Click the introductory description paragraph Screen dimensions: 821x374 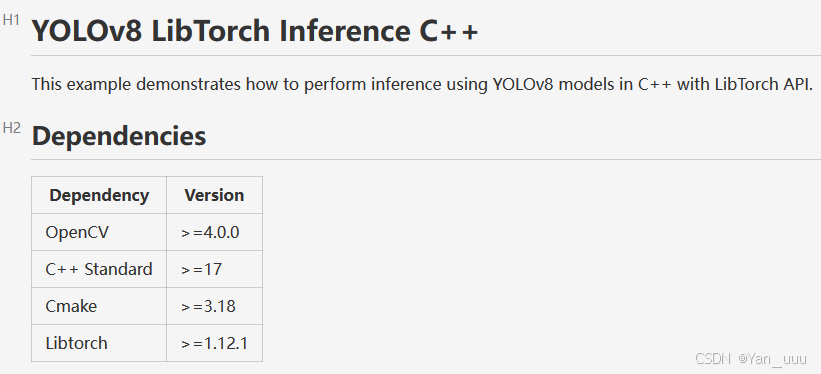pos(422,84)
